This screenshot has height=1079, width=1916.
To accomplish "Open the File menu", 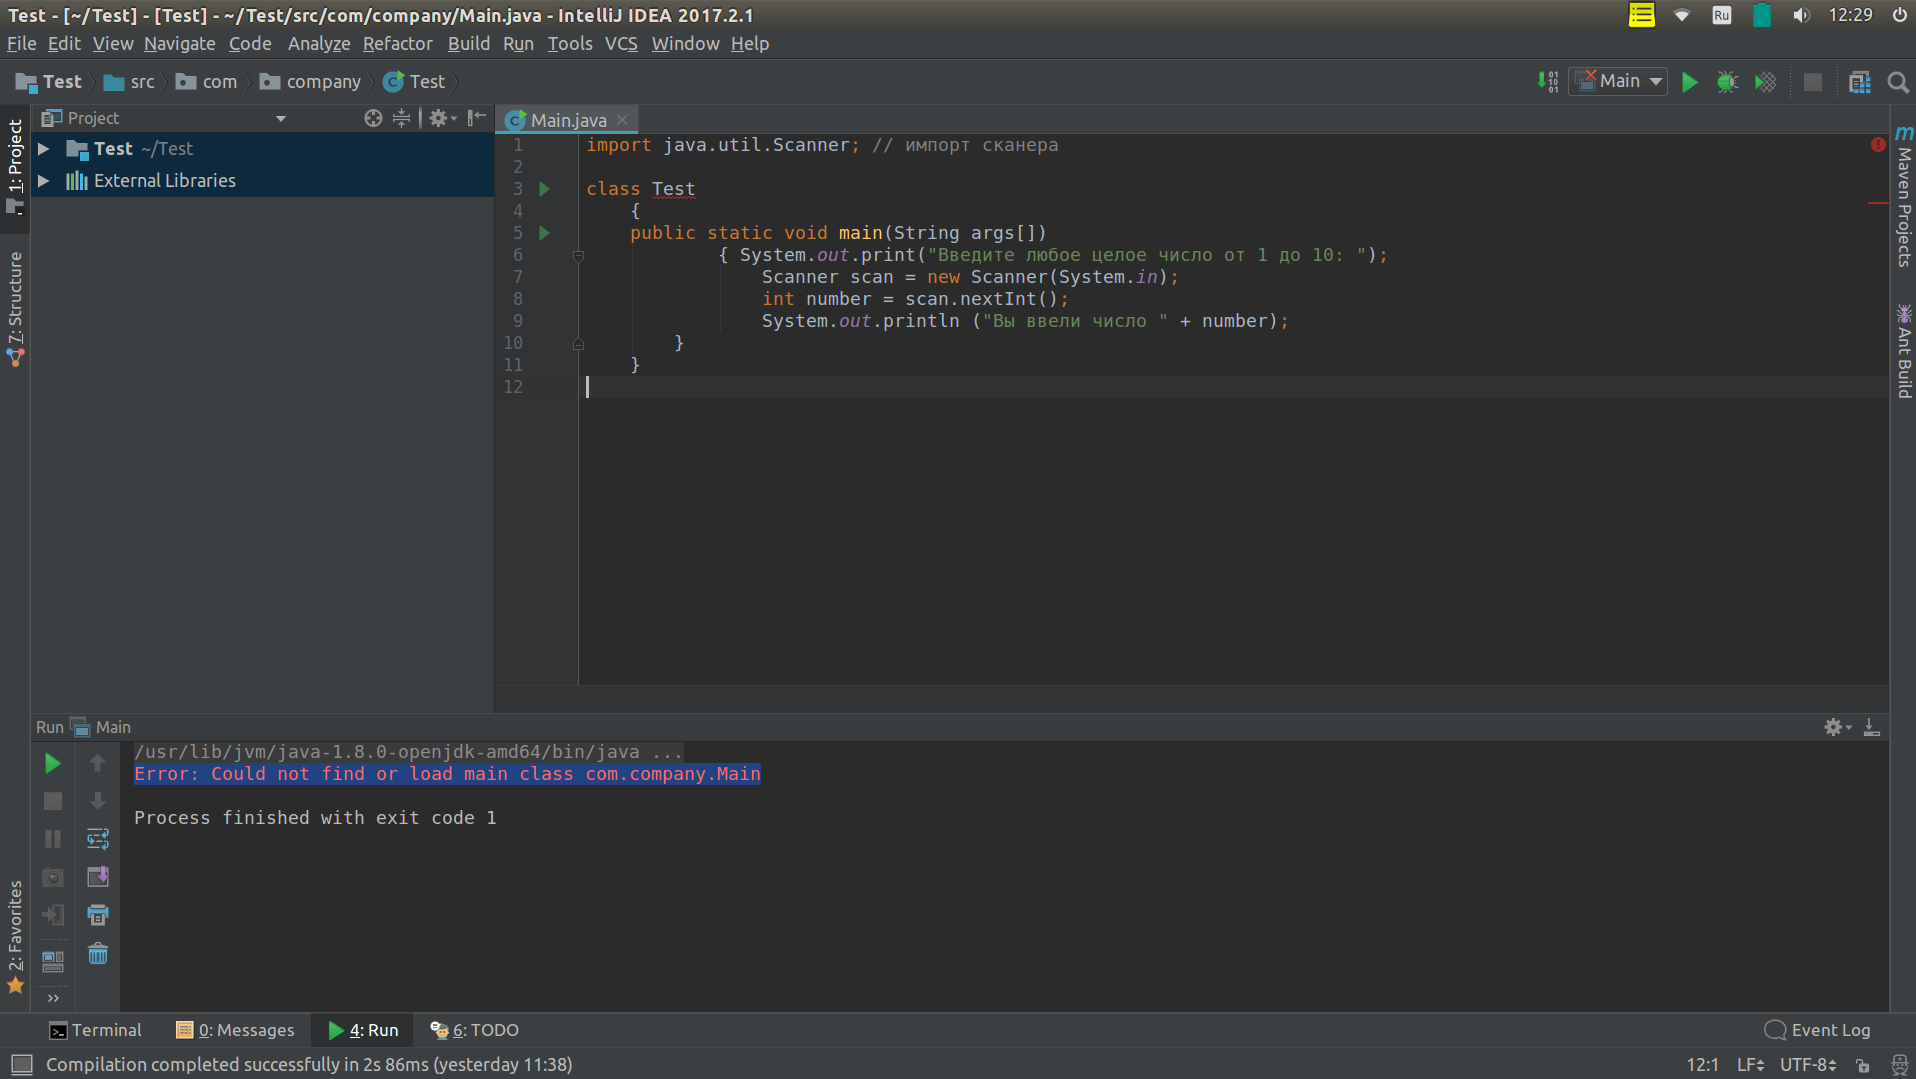I will pyautogui.click(x=21, y=44).
